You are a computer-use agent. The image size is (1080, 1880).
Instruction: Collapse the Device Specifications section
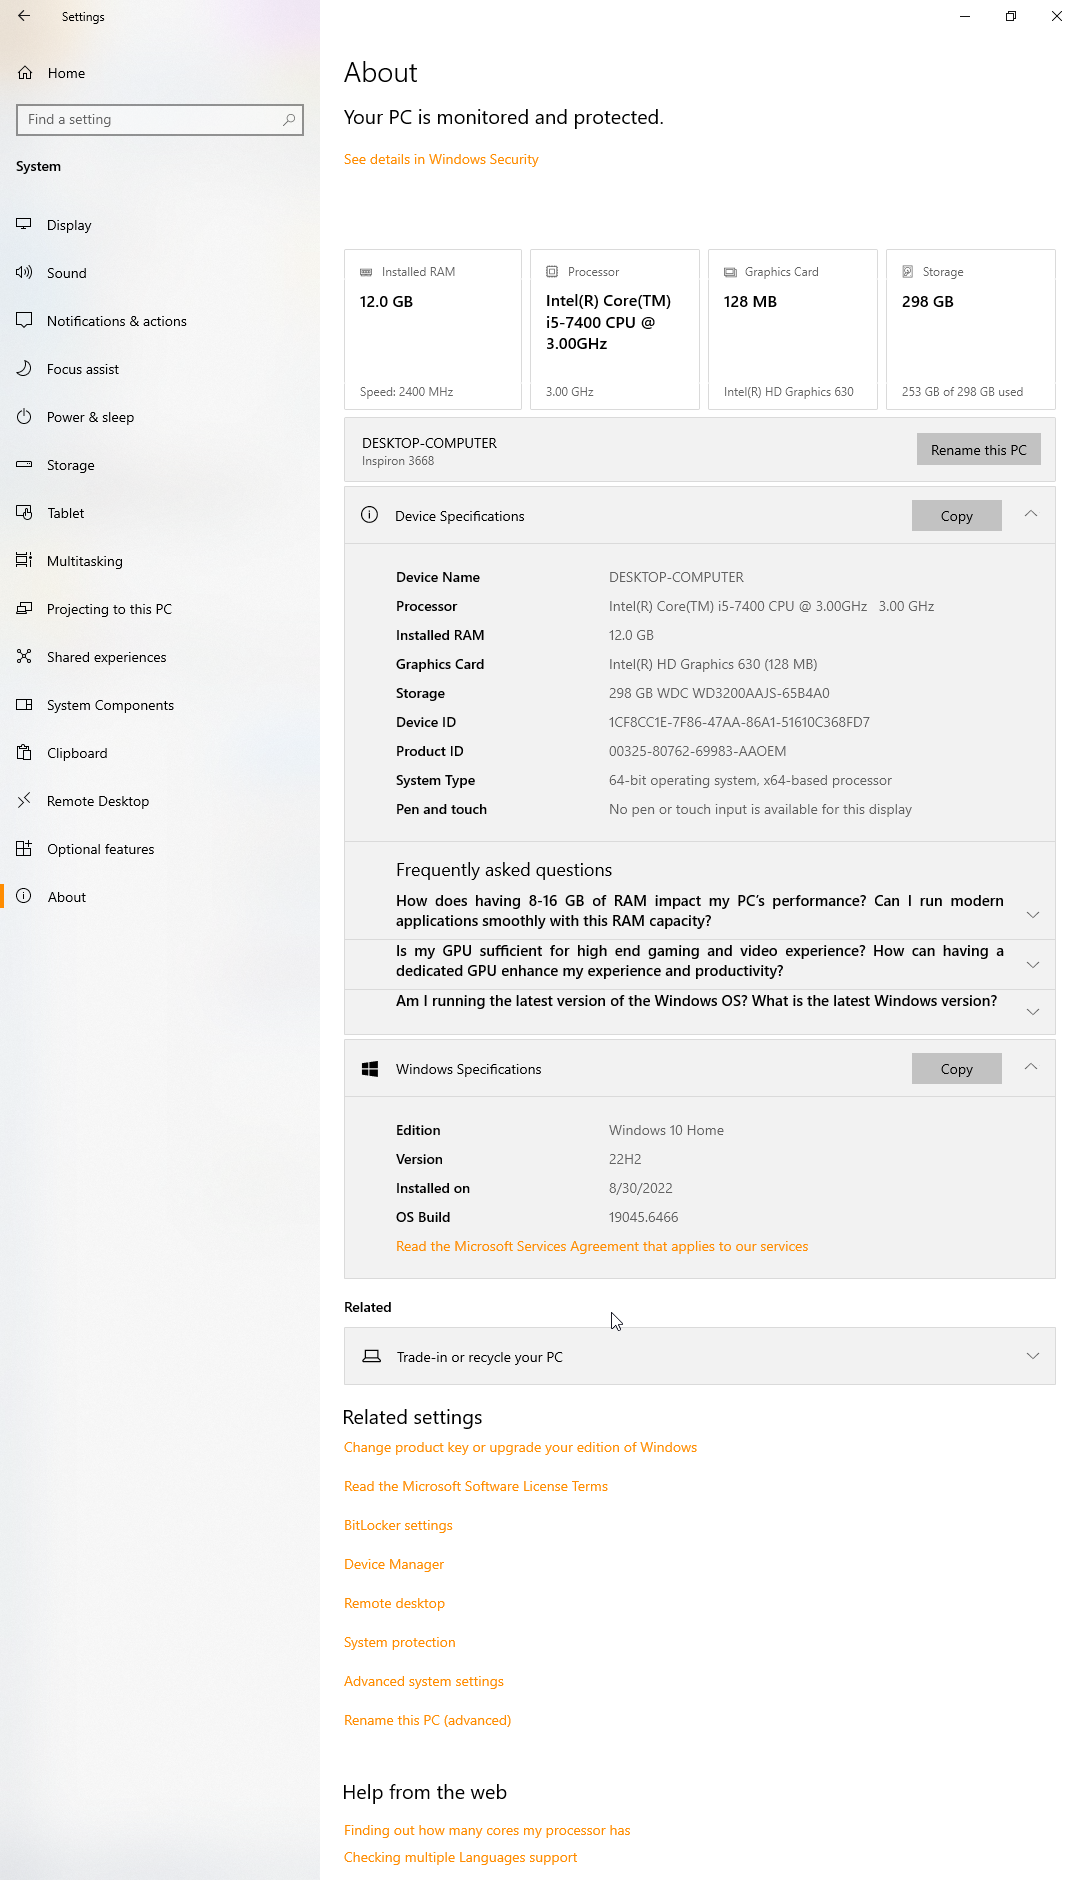(x=1031, y=515)
